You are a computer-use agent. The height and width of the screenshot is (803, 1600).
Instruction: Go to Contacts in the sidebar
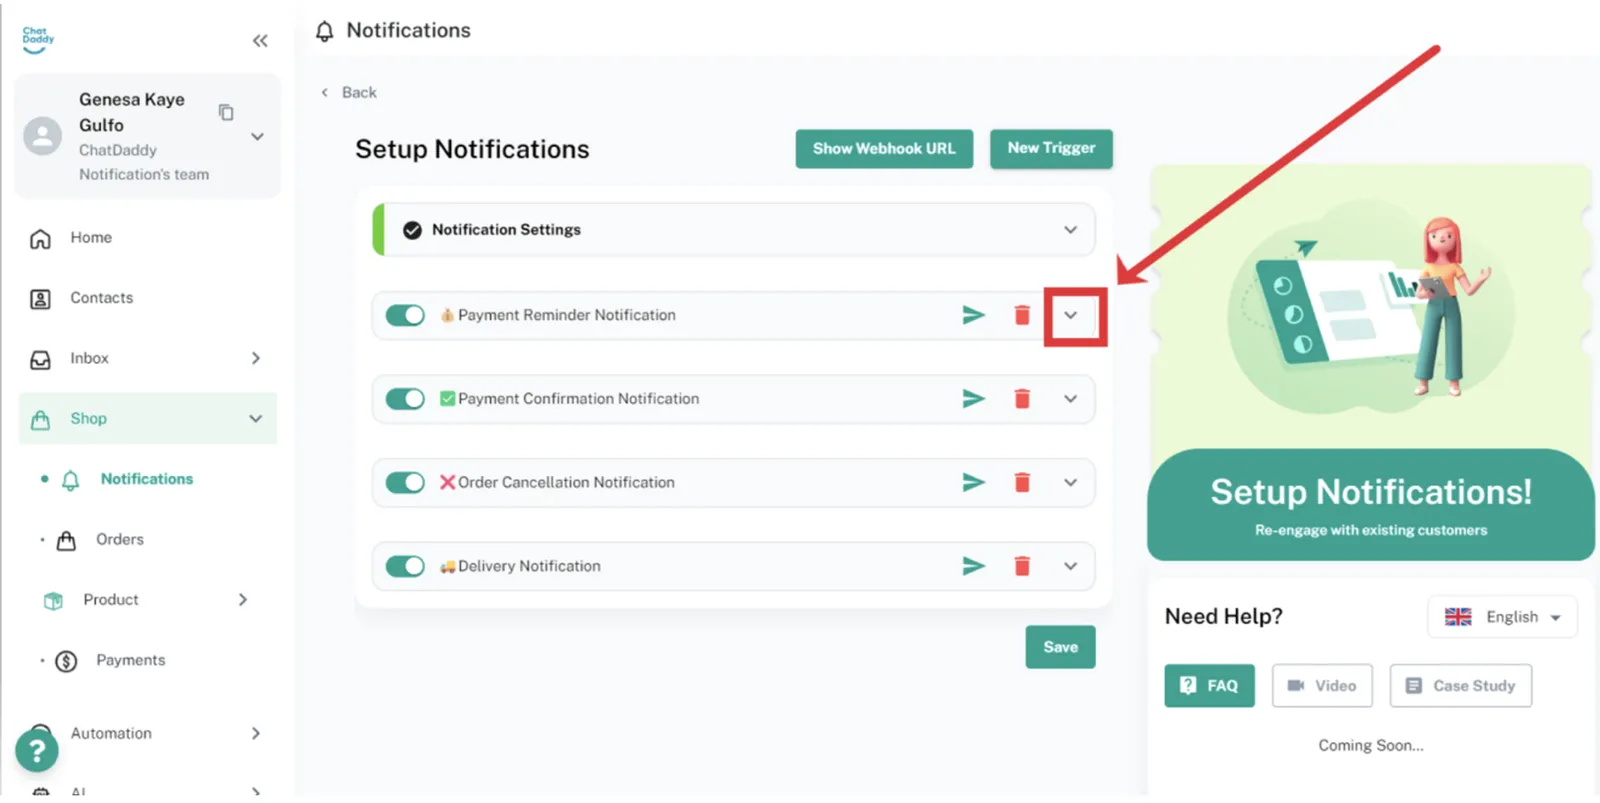tap(101, 298)
